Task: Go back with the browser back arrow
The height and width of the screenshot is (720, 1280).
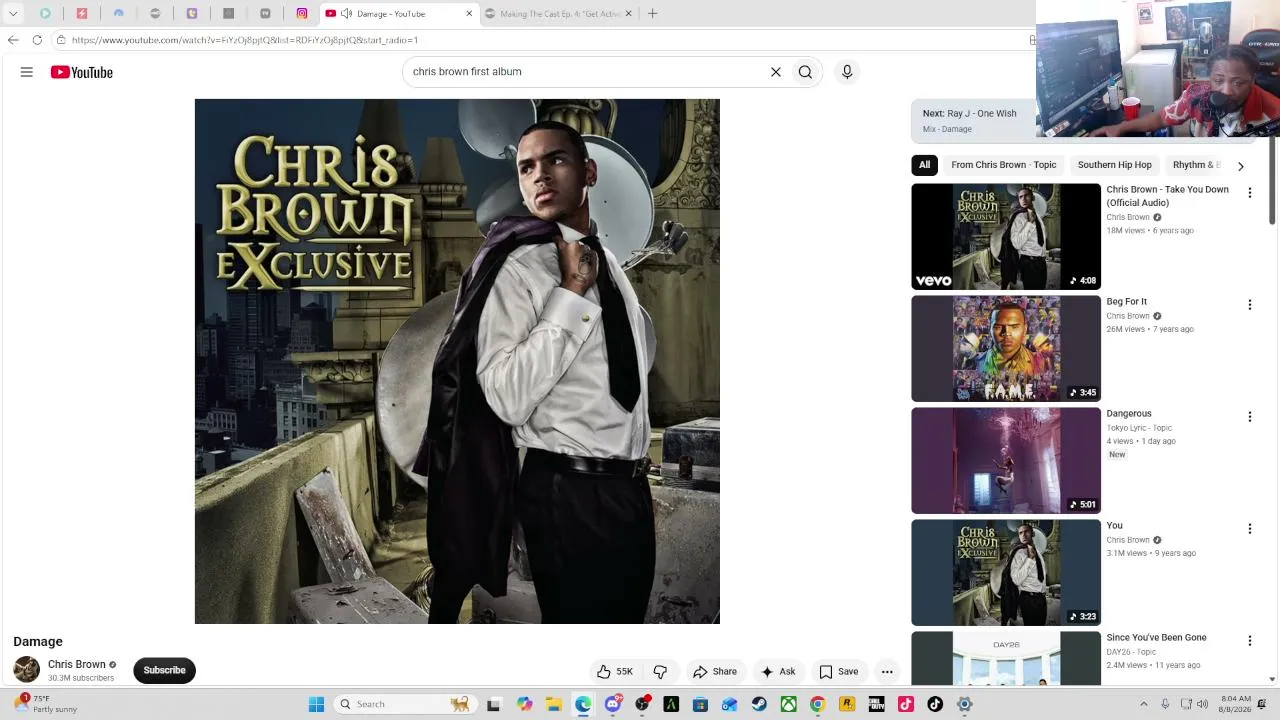Action: coord(13,40)
